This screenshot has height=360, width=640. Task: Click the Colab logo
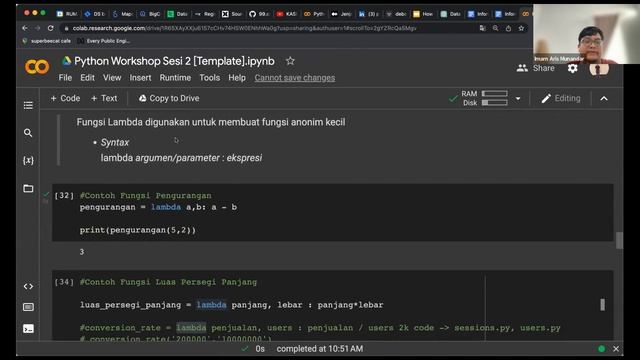click(37, 67)
